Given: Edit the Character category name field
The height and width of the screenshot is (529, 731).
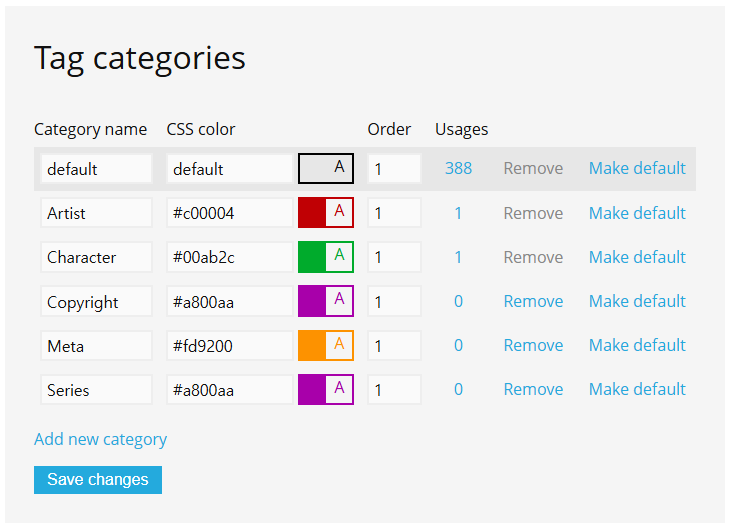Looking at the screenshot, I should coord(96,257).
